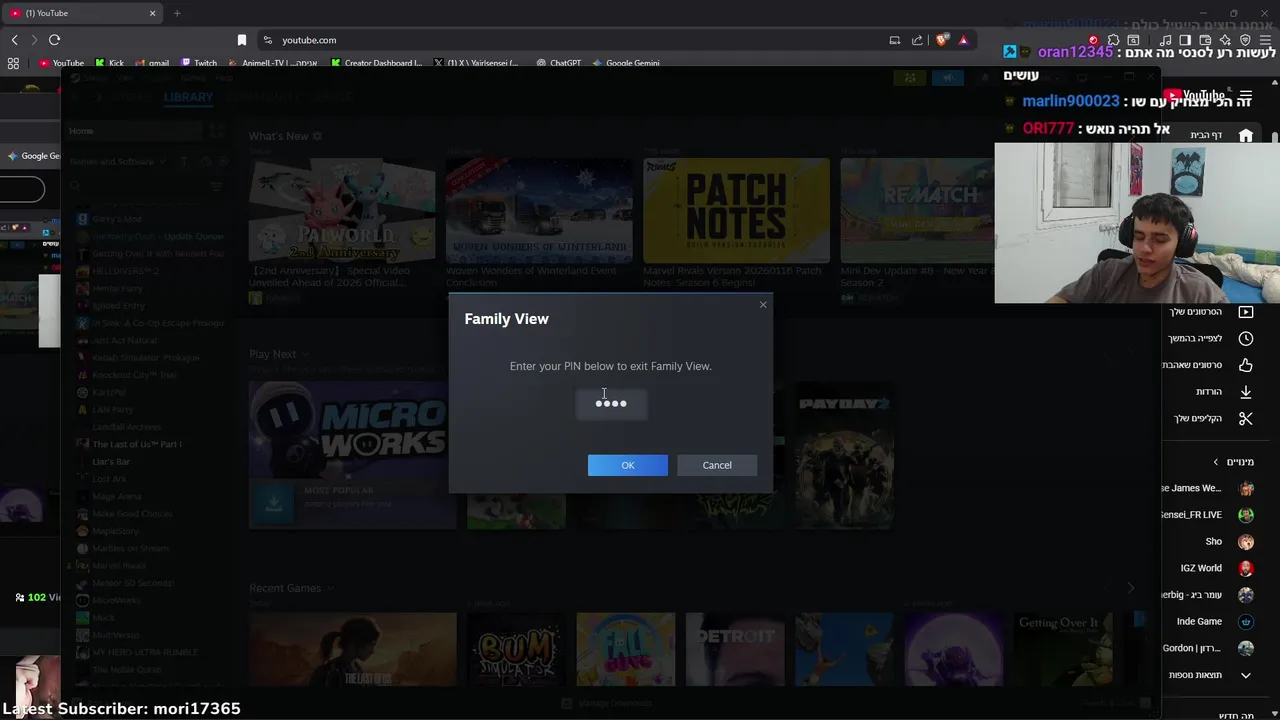Expand the subscriptions section chevron
Screen dimensions: 1280x720
[x=1216, y=462]
